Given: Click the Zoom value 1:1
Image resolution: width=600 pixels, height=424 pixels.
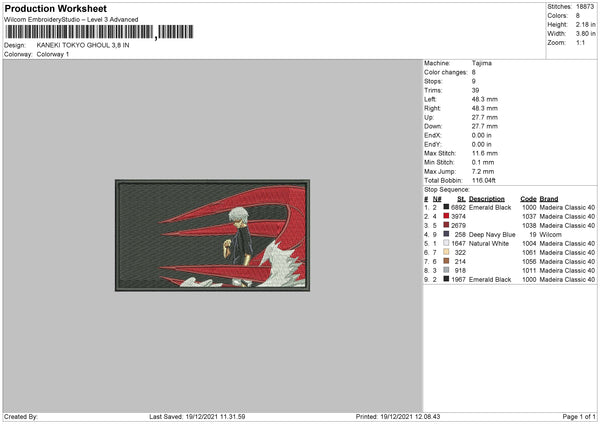Looking at the screenshot, I should point(580,42).
